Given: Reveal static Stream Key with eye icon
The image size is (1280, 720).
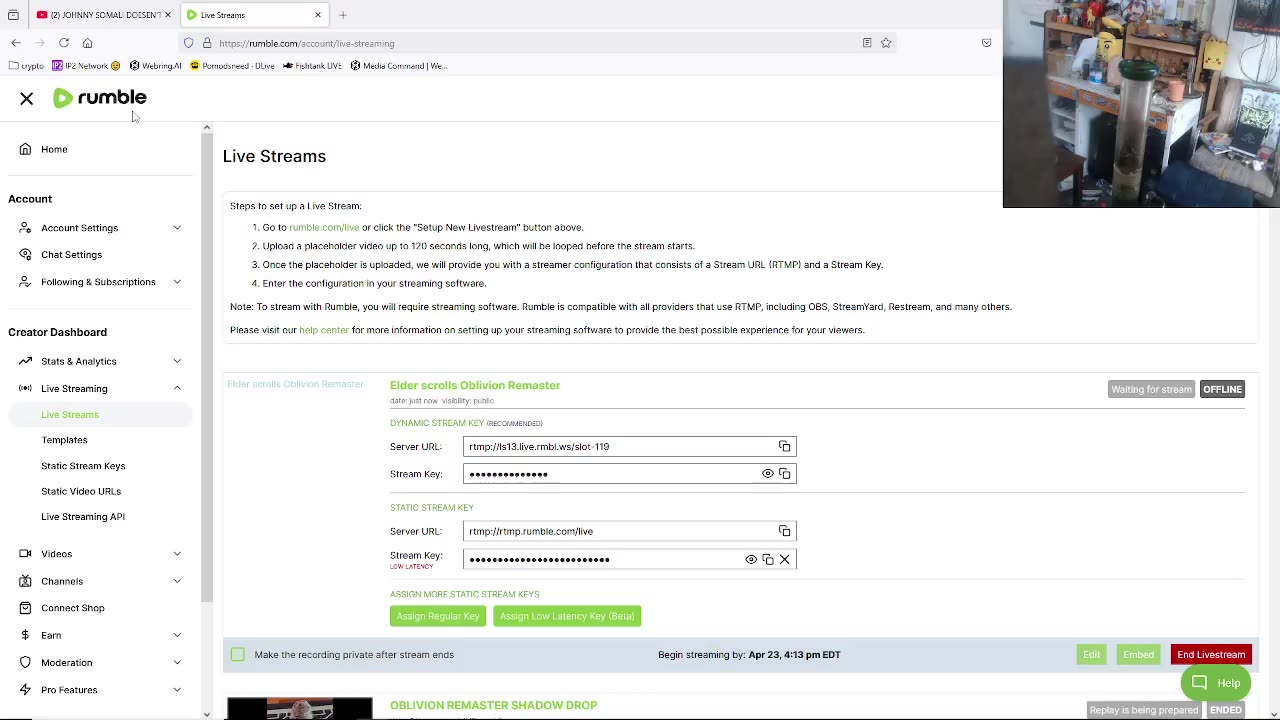Looking at the screenshot, I should (x=751, y=559).
